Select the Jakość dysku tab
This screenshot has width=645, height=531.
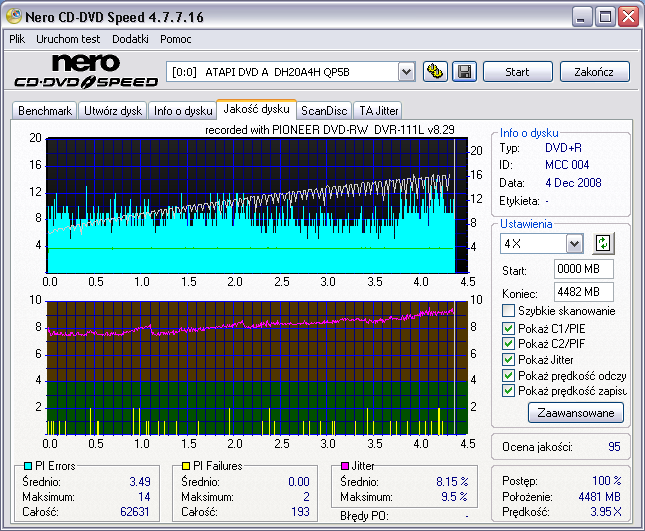(256, 109)
